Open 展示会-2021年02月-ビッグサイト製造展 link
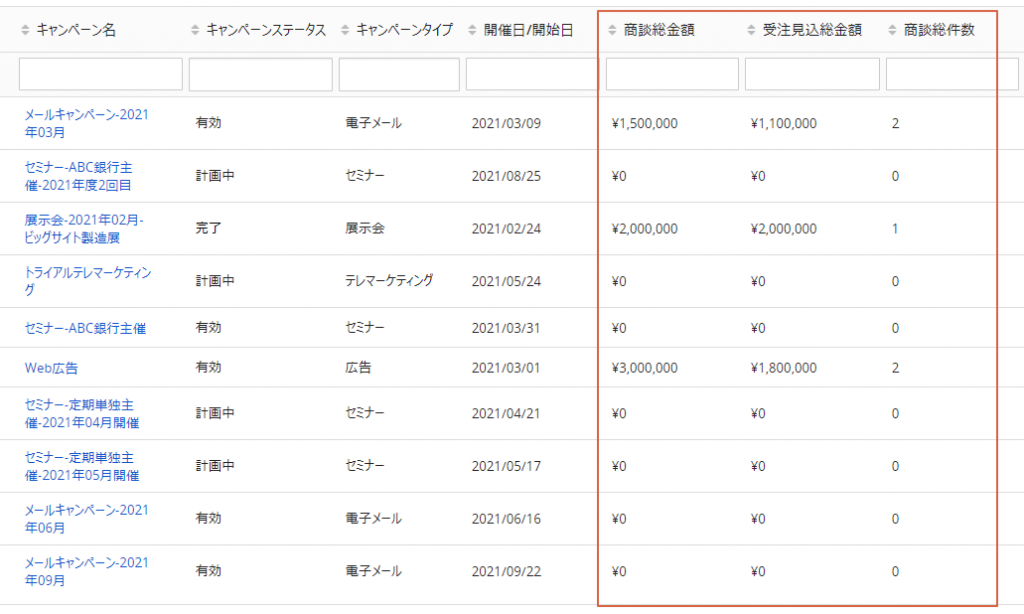 84,228
